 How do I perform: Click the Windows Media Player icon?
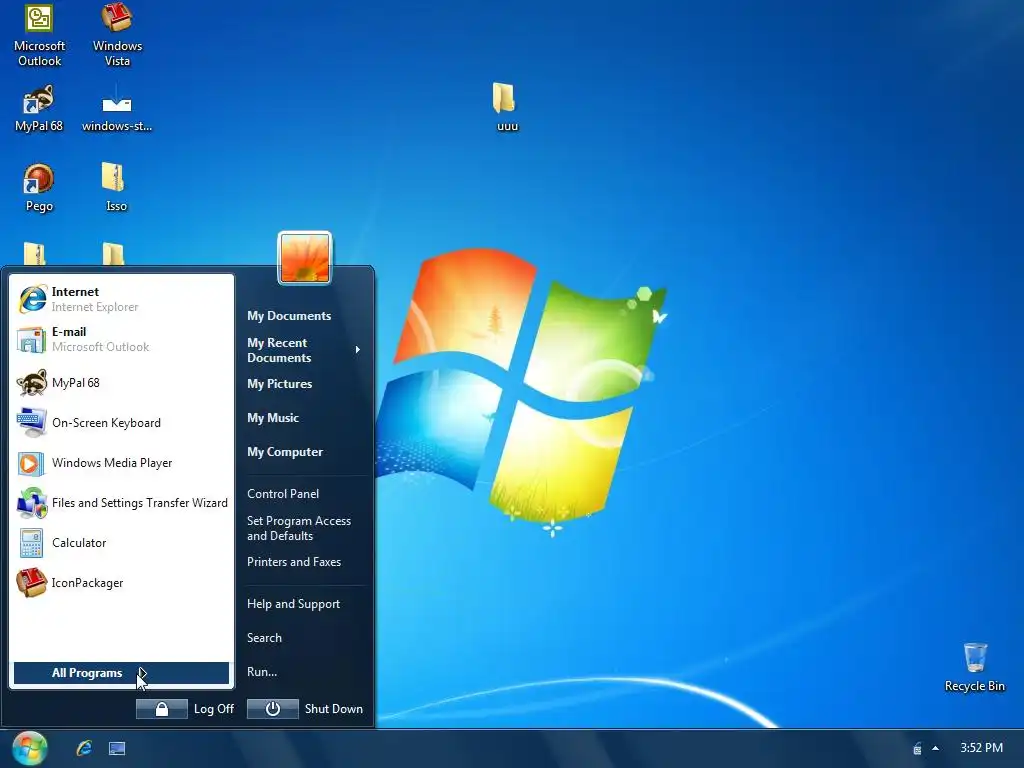coord(31,463)
